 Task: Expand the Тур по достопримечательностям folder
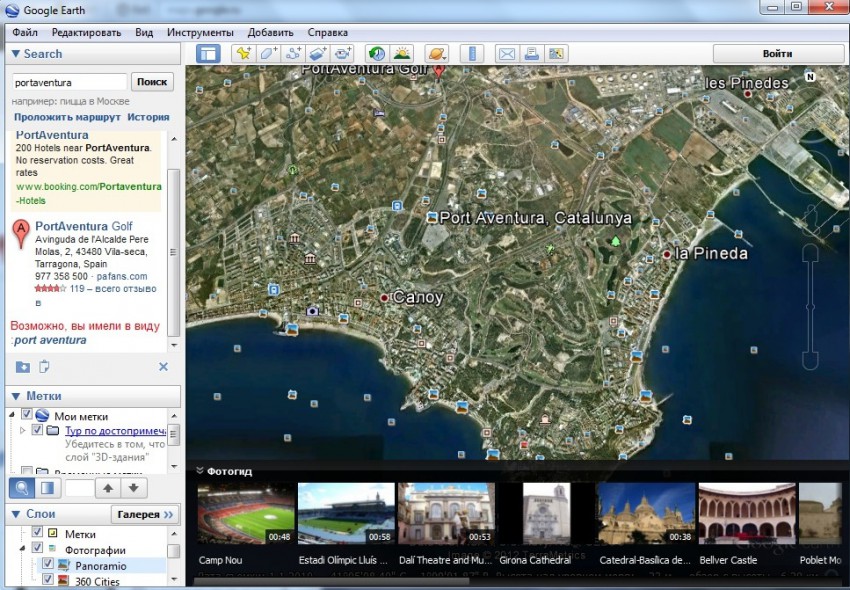point(22,431)
